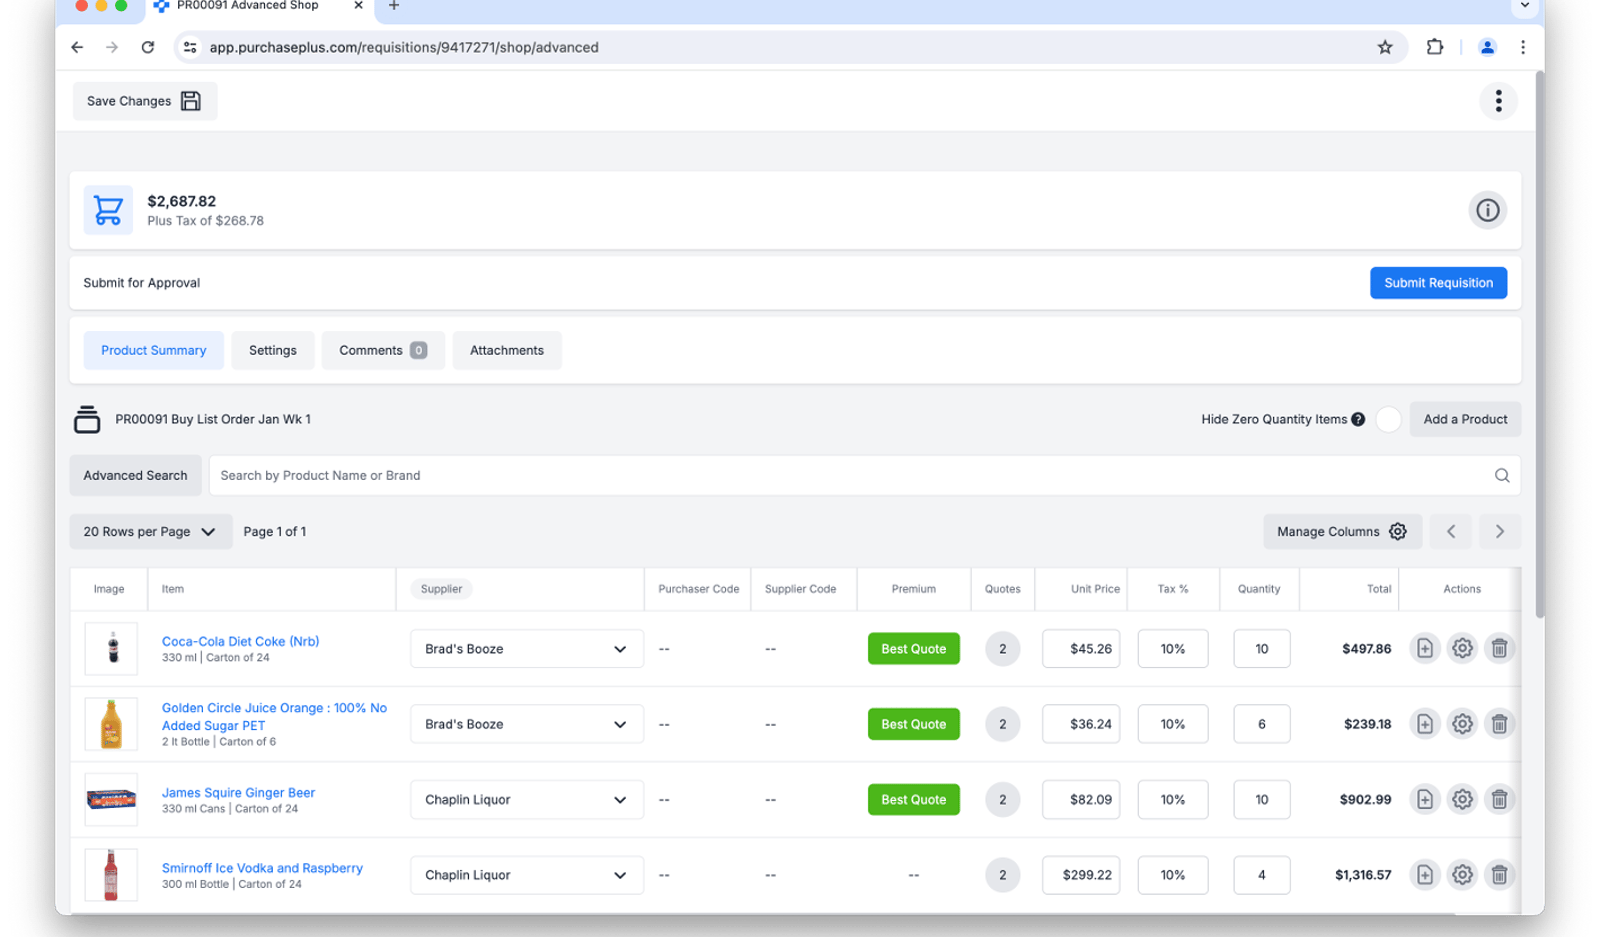Open Coca-Cola Diet Coke (Nrb) product link
Viewport: 1600px width, 937px height.
coord(240,641)
